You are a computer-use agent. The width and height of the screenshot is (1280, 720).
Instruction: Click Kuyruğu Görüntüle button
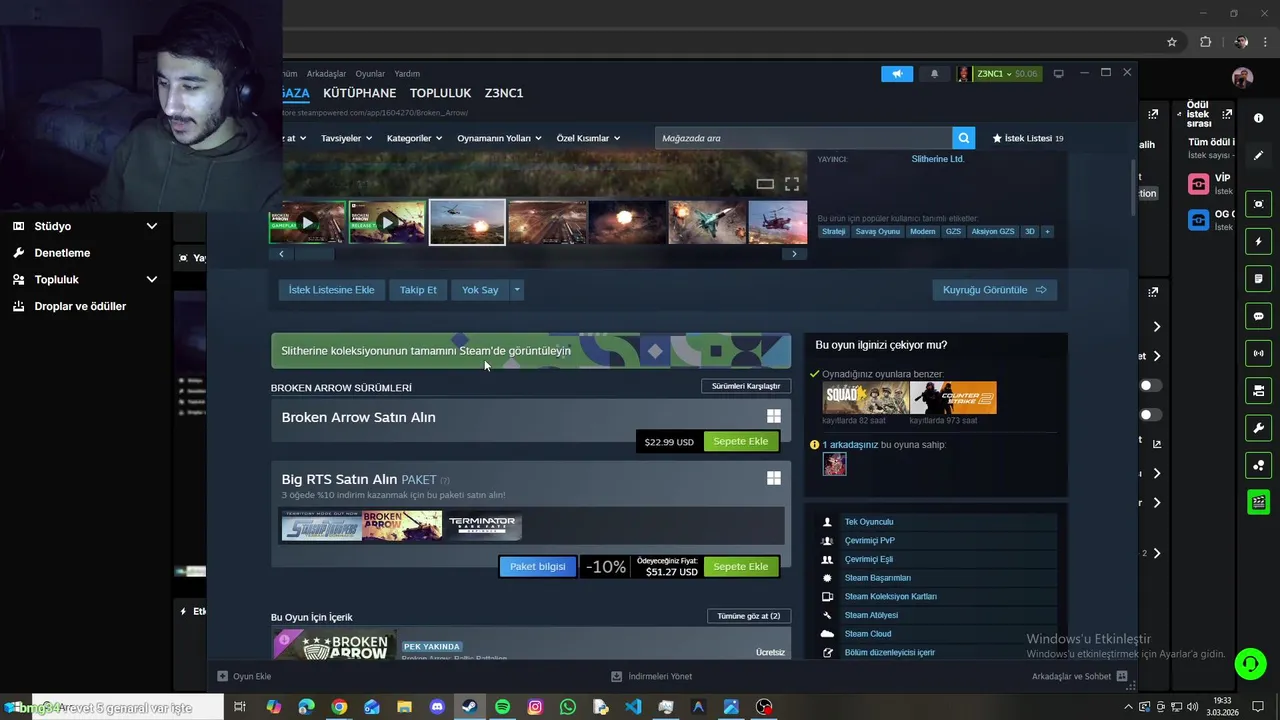pyautogui.click(x=995, y=290)
